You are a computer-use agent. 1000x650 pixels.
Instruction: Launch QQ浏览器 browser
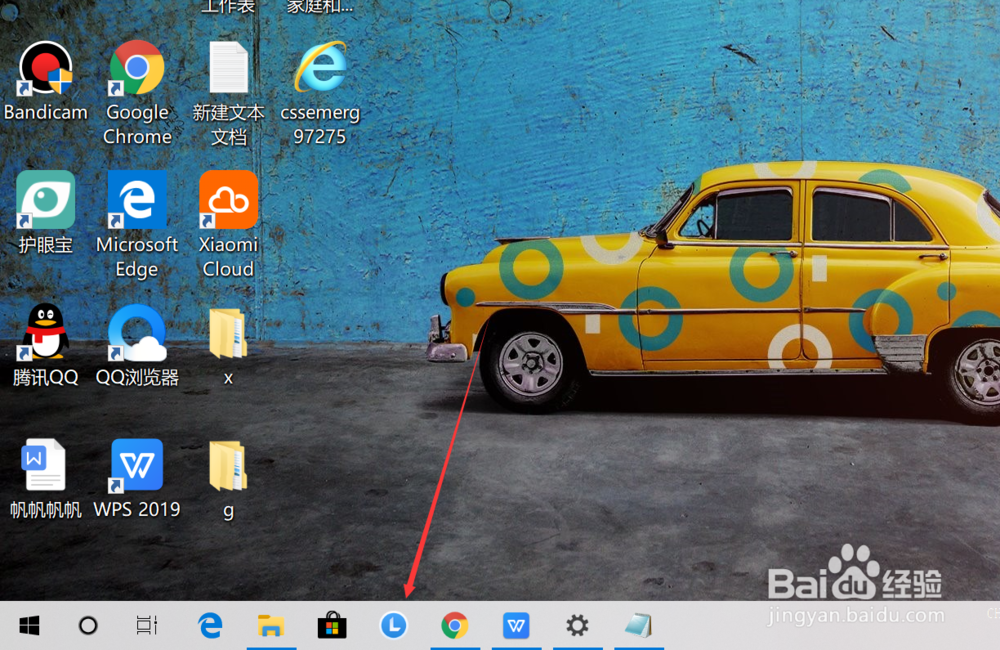[x=137, y=335]
